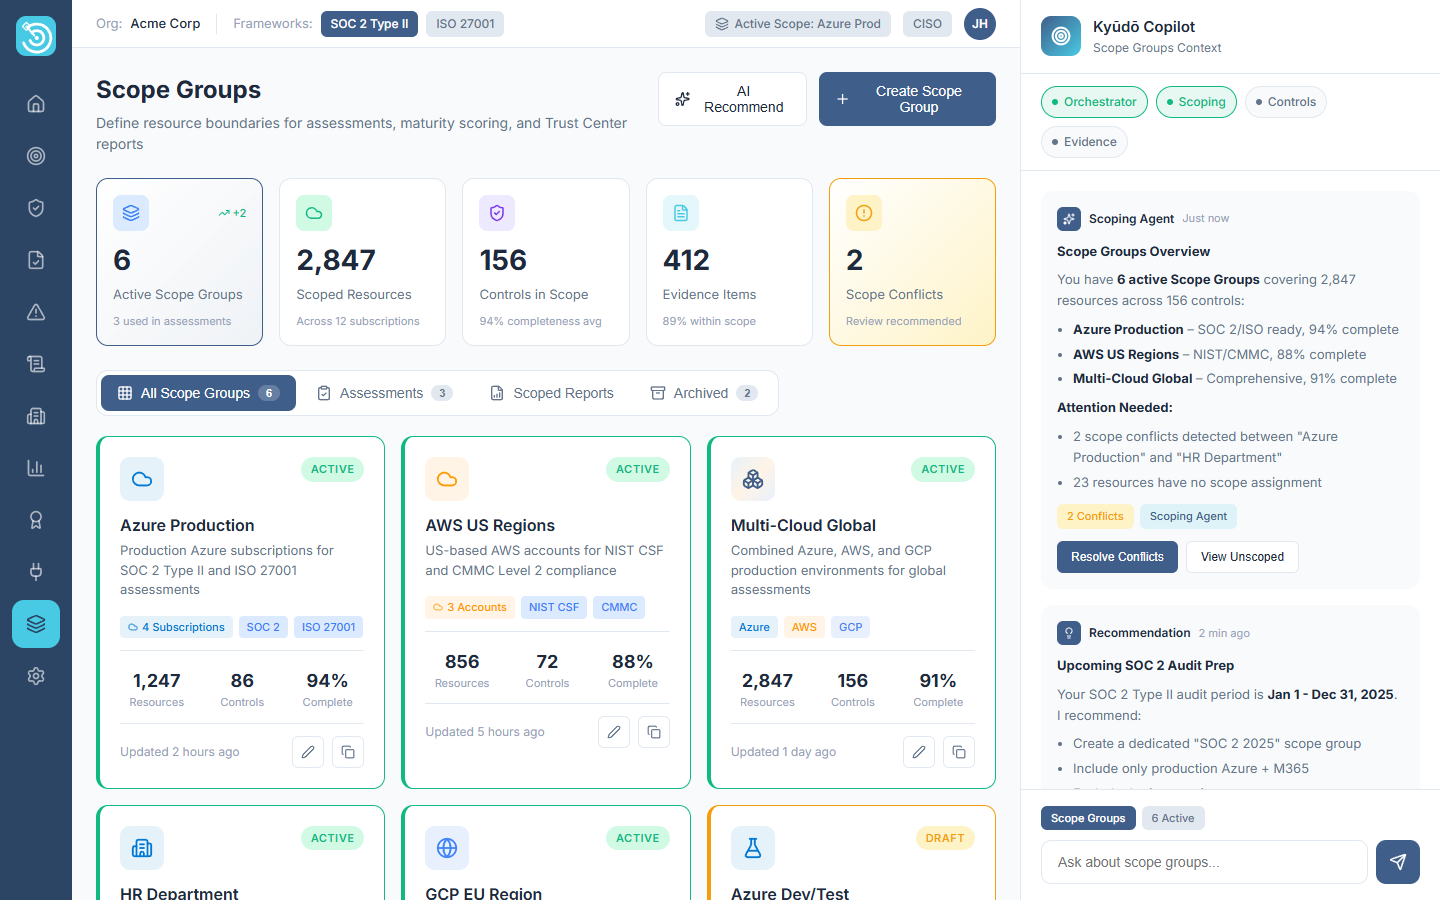Edit the Multi-Cloud Global scope group
The width and height of the screenshot is (1440, 900).
tap(919, 752)
